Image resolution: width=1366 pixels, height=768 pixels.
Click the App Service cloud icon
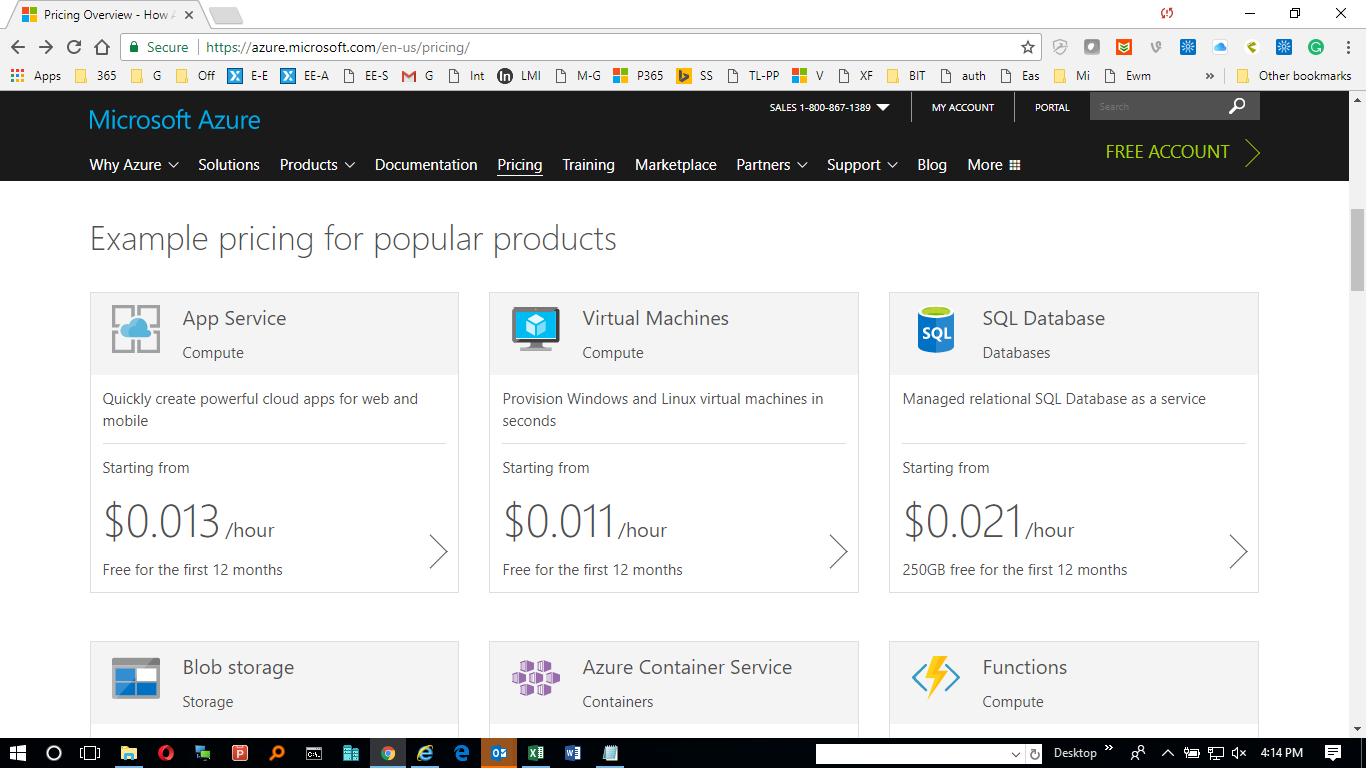pyautogui.click(x=136, y=328)
